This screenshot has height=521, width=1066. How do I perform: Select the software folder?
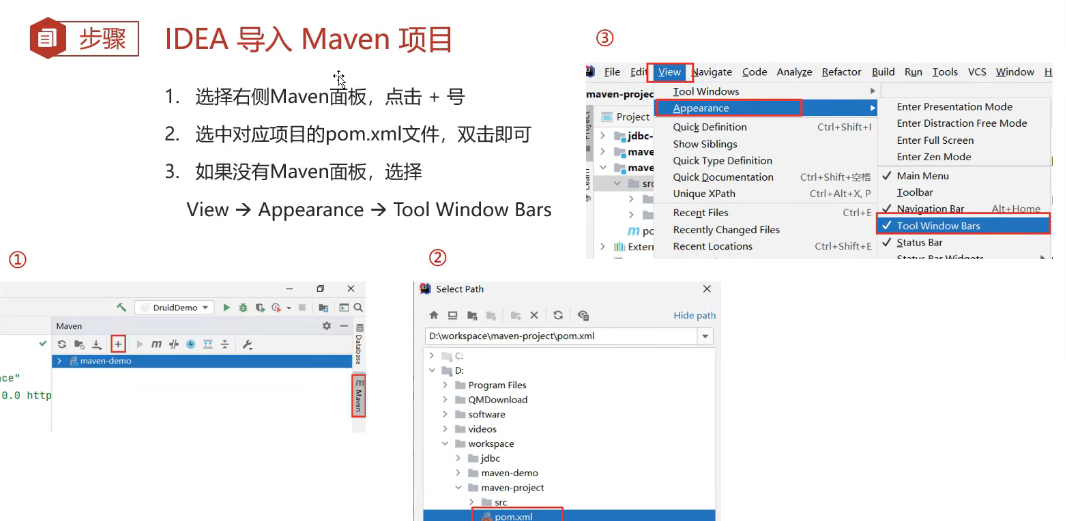487,414
